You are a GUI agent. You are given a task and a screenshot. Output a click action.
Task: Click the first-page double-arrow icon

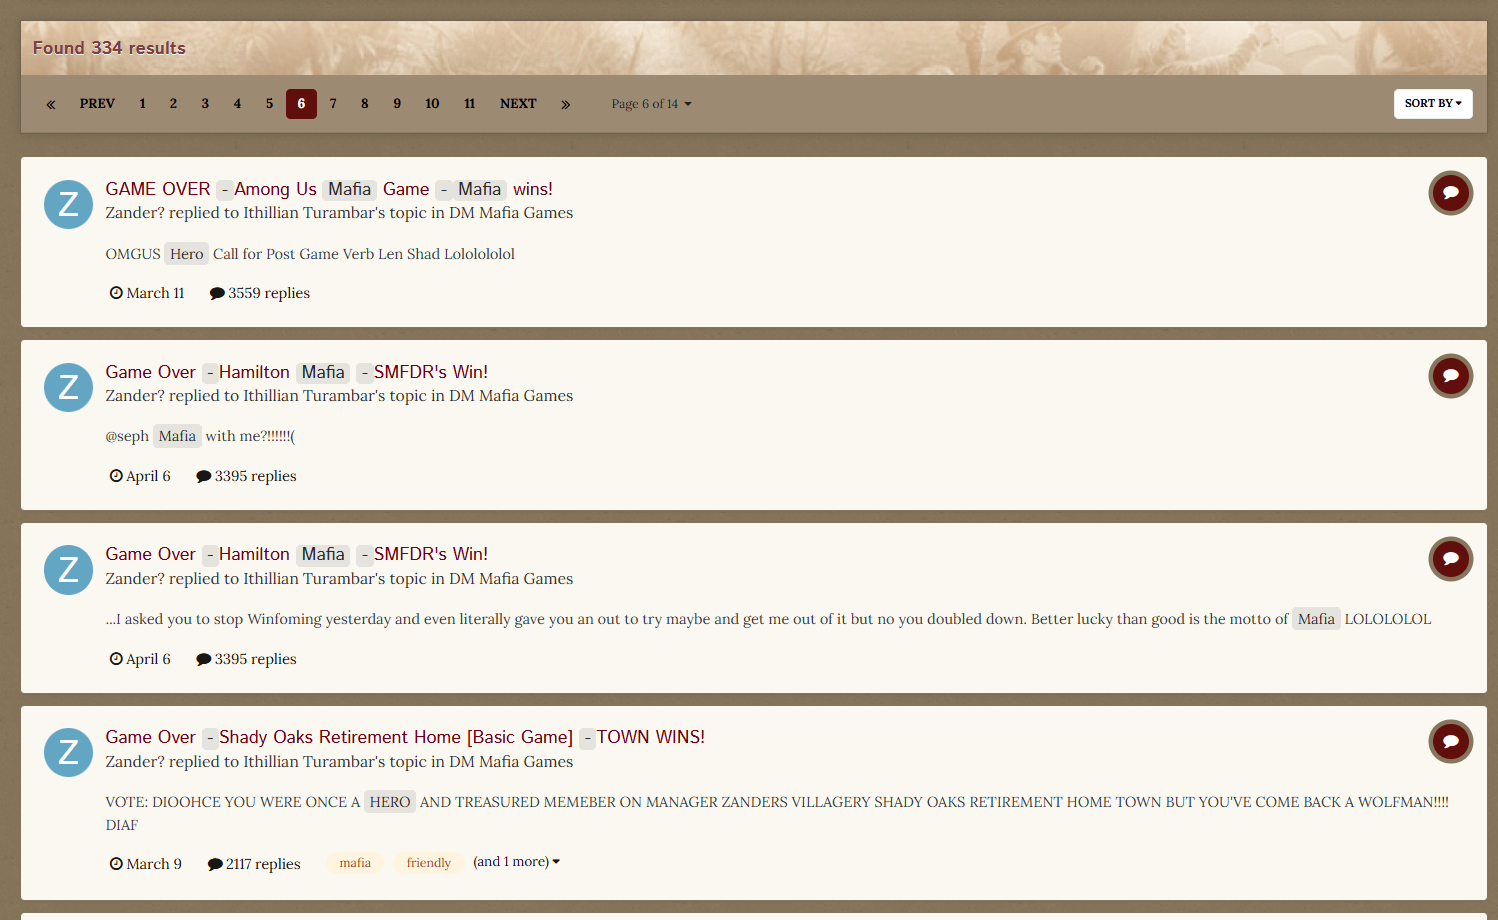pyautogui.click(x=51, y=104)
